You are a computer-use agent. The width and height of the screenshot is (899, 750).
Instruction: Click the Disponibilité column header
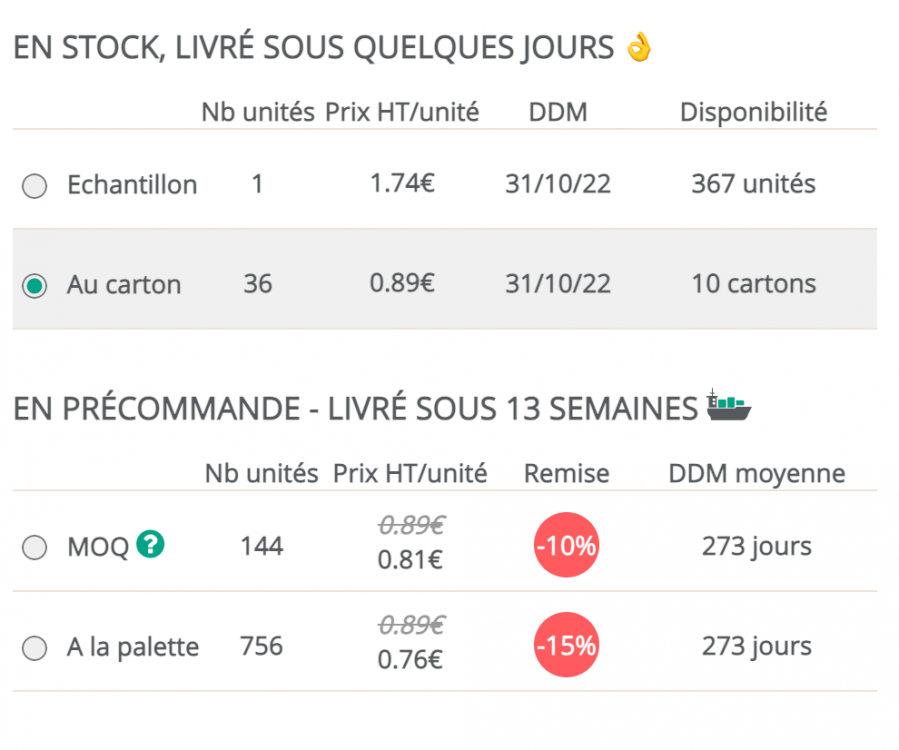coord(753,112)
